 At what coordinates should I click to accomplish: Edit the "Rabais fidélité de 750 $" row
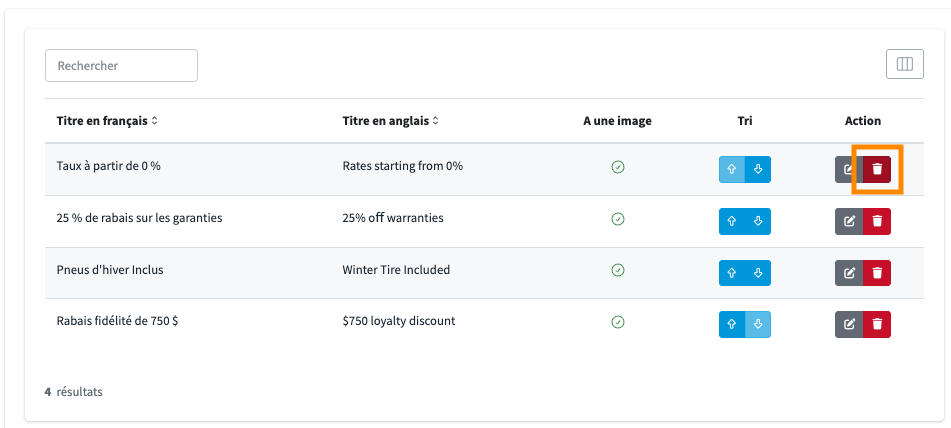tap(848, 323)
